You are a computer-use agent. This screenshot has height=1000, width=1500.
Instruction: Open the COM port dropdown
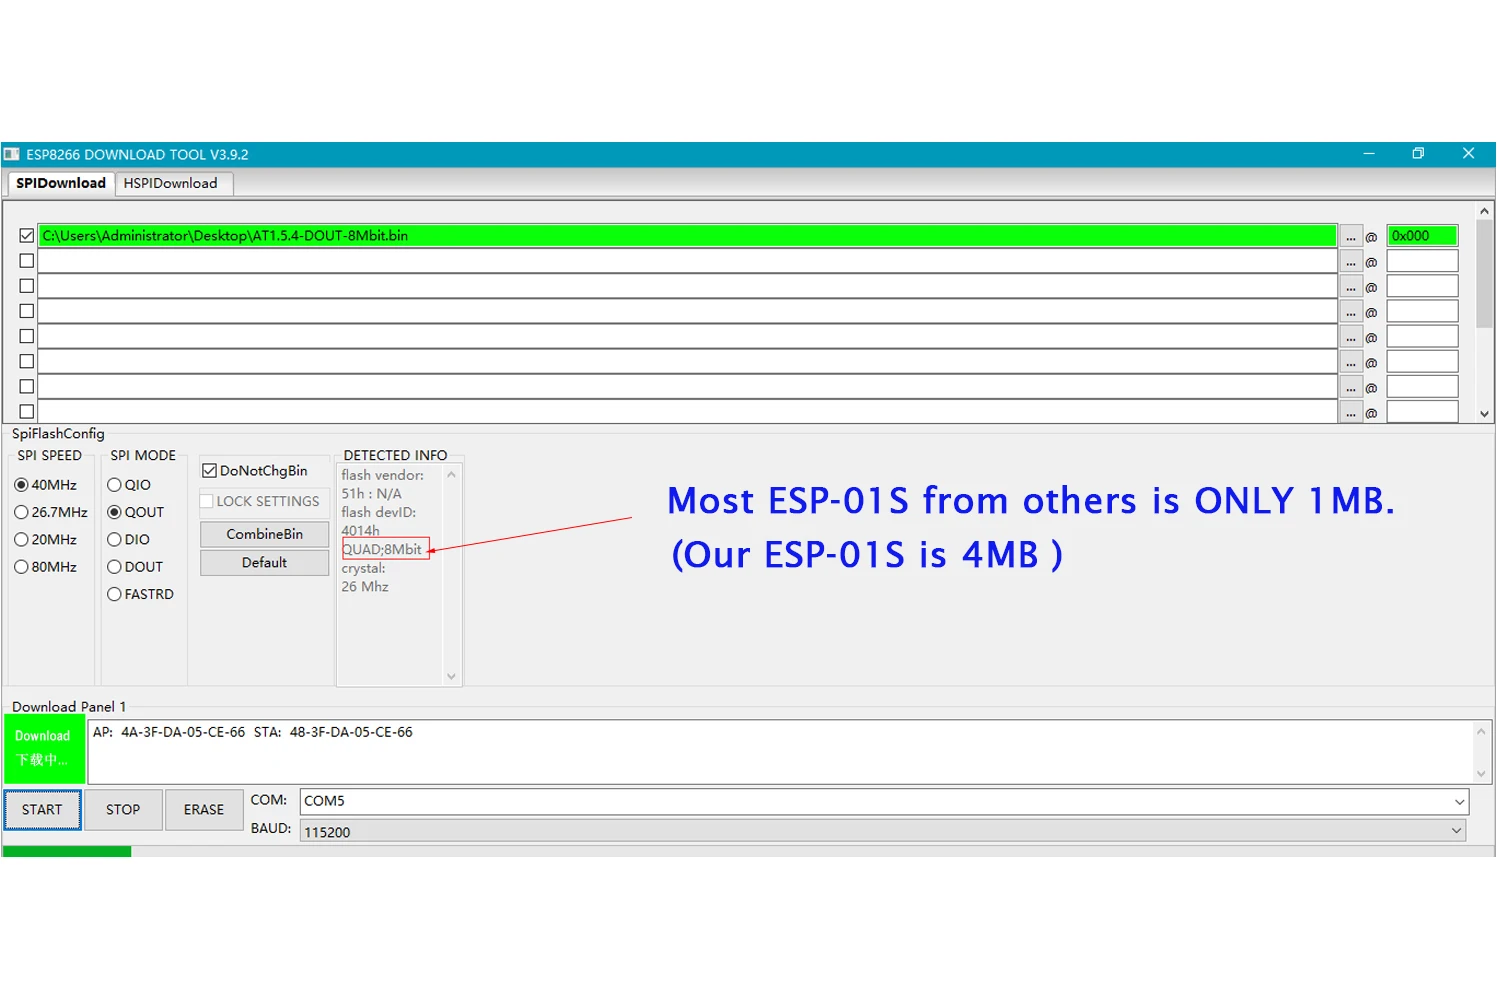[1459, 801]
